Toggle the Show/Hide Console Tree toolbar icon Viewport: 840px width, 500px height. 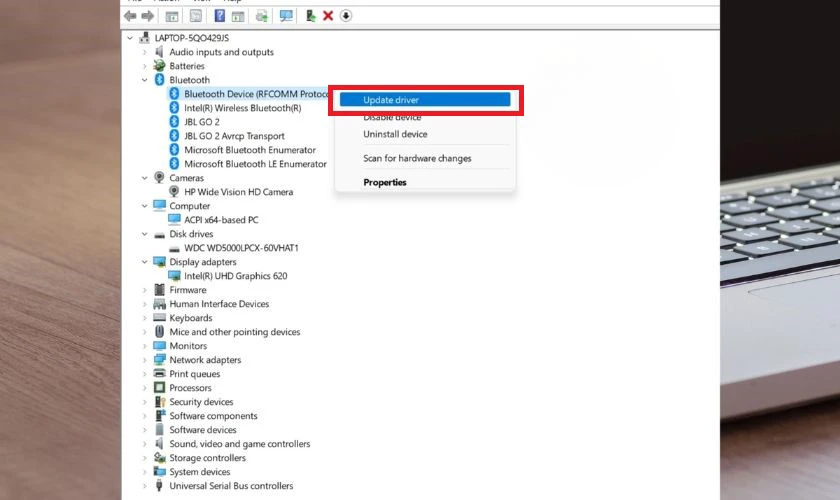[172, 16]
